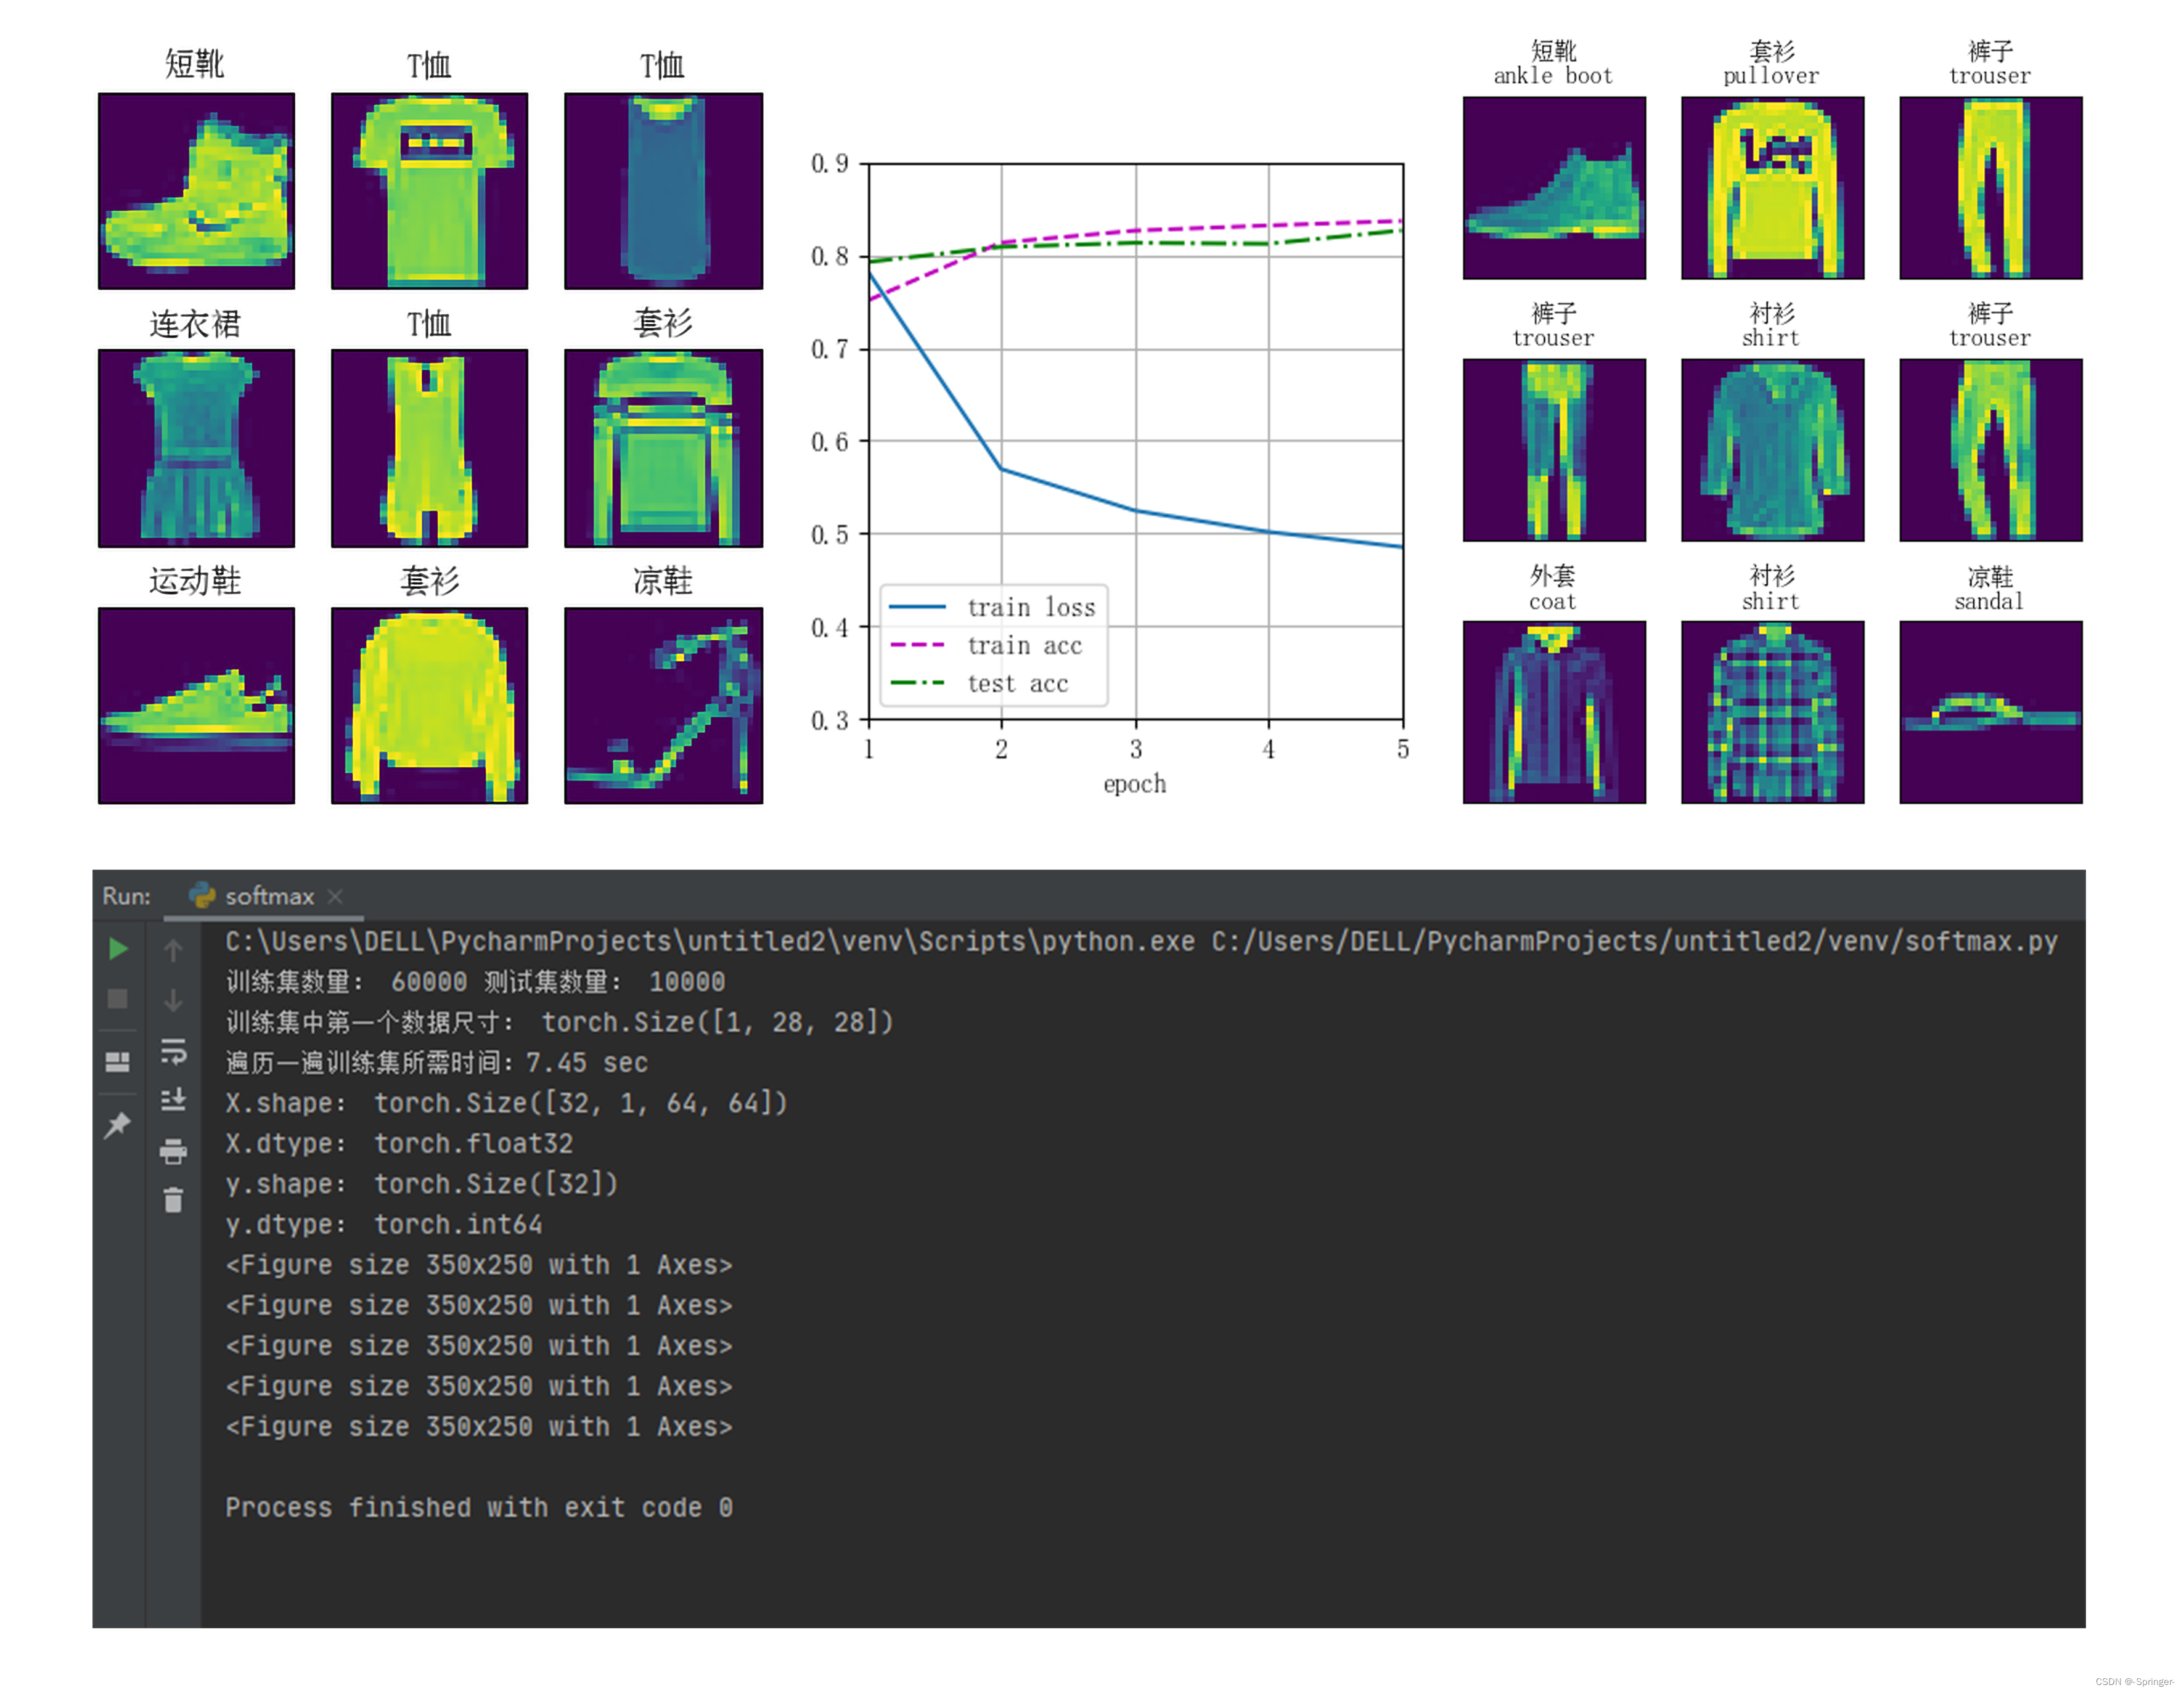Clear console with the trash icon
Viewport: 2184px width, 1693px height.
pyautogui.click(x=173, y=1200)
